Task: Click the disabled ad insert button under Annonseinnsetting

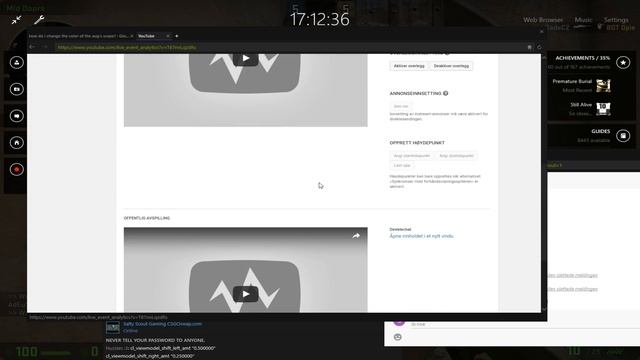Action: (x=401, y=106)
